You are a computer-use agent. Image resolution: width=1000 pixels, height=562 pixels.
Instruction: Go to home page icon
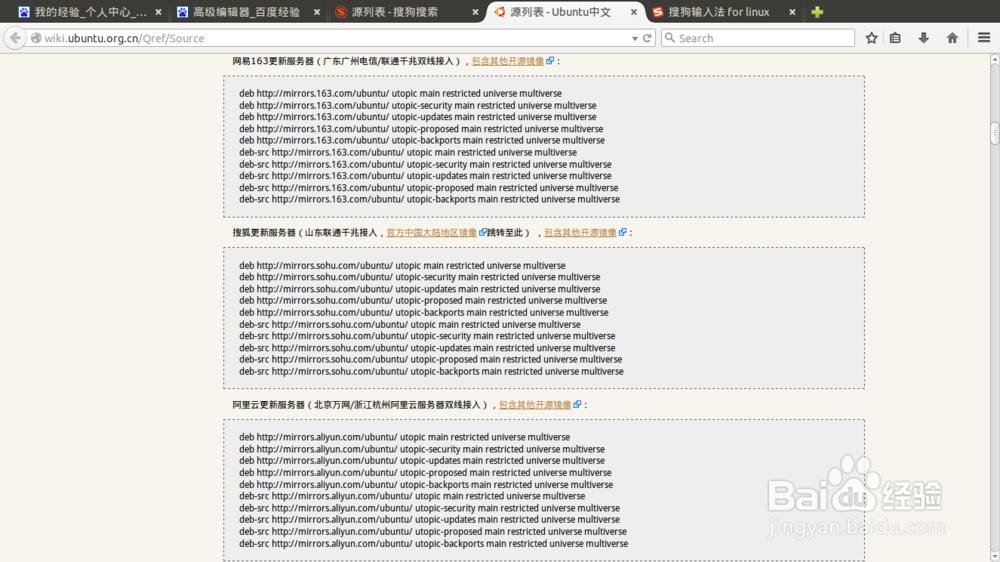tap(952, 38)
